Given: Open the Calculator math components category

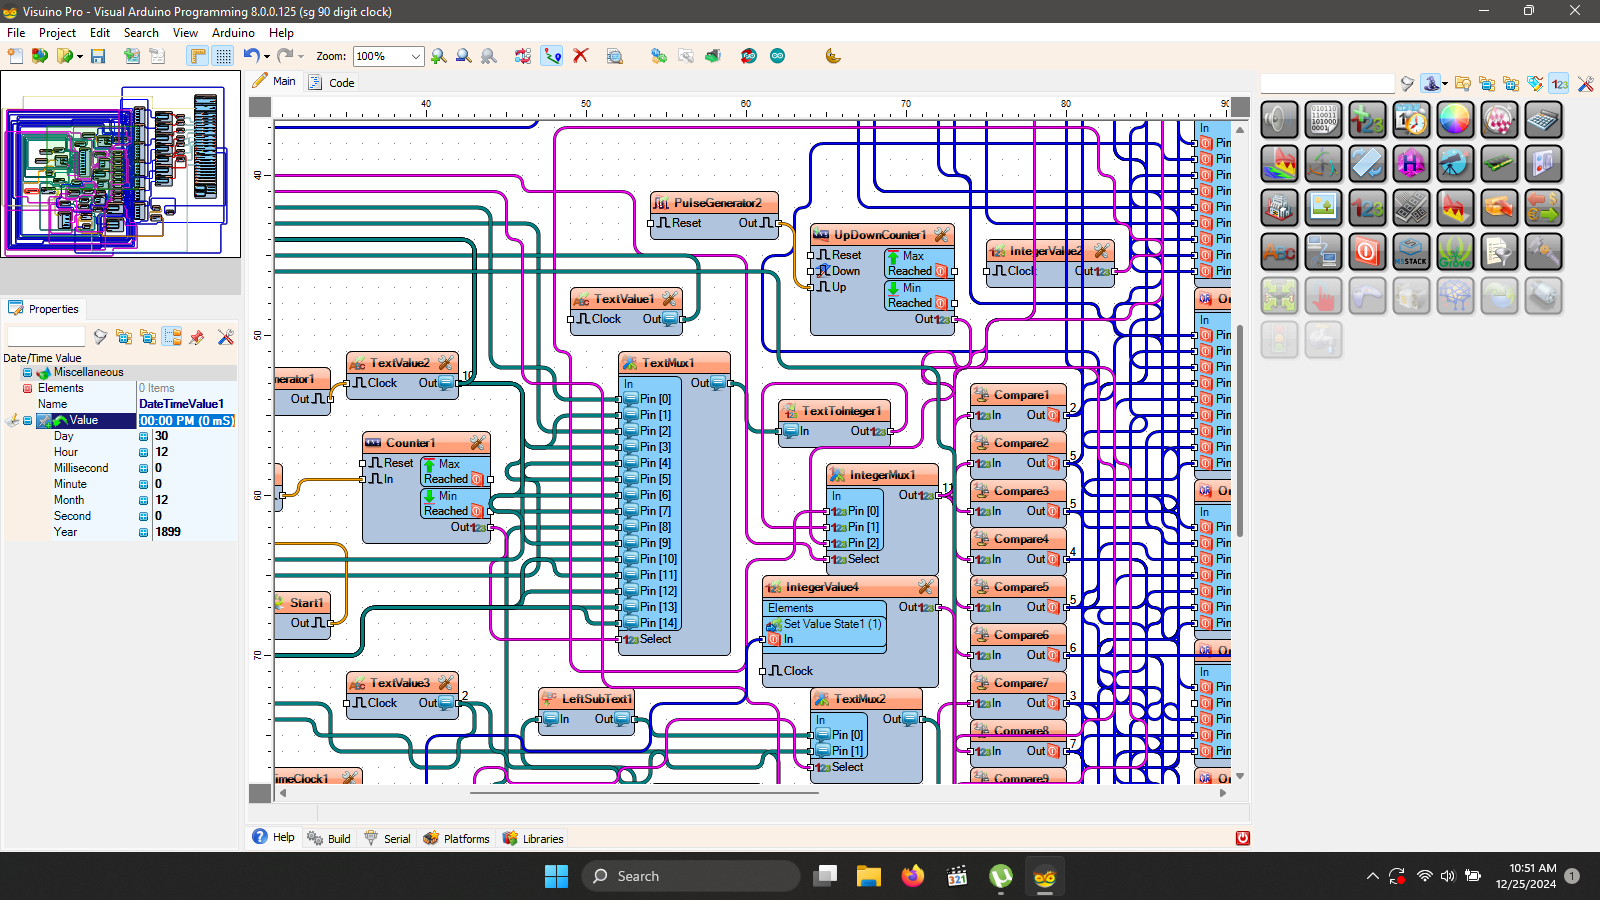Looking at the screenshot, I should click(1543, 120).
